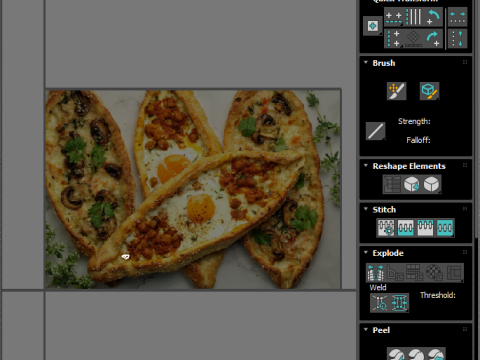Click the third Stitch icon with cyan top
This screenshot has height=360, width=480.
pos(425,228)
